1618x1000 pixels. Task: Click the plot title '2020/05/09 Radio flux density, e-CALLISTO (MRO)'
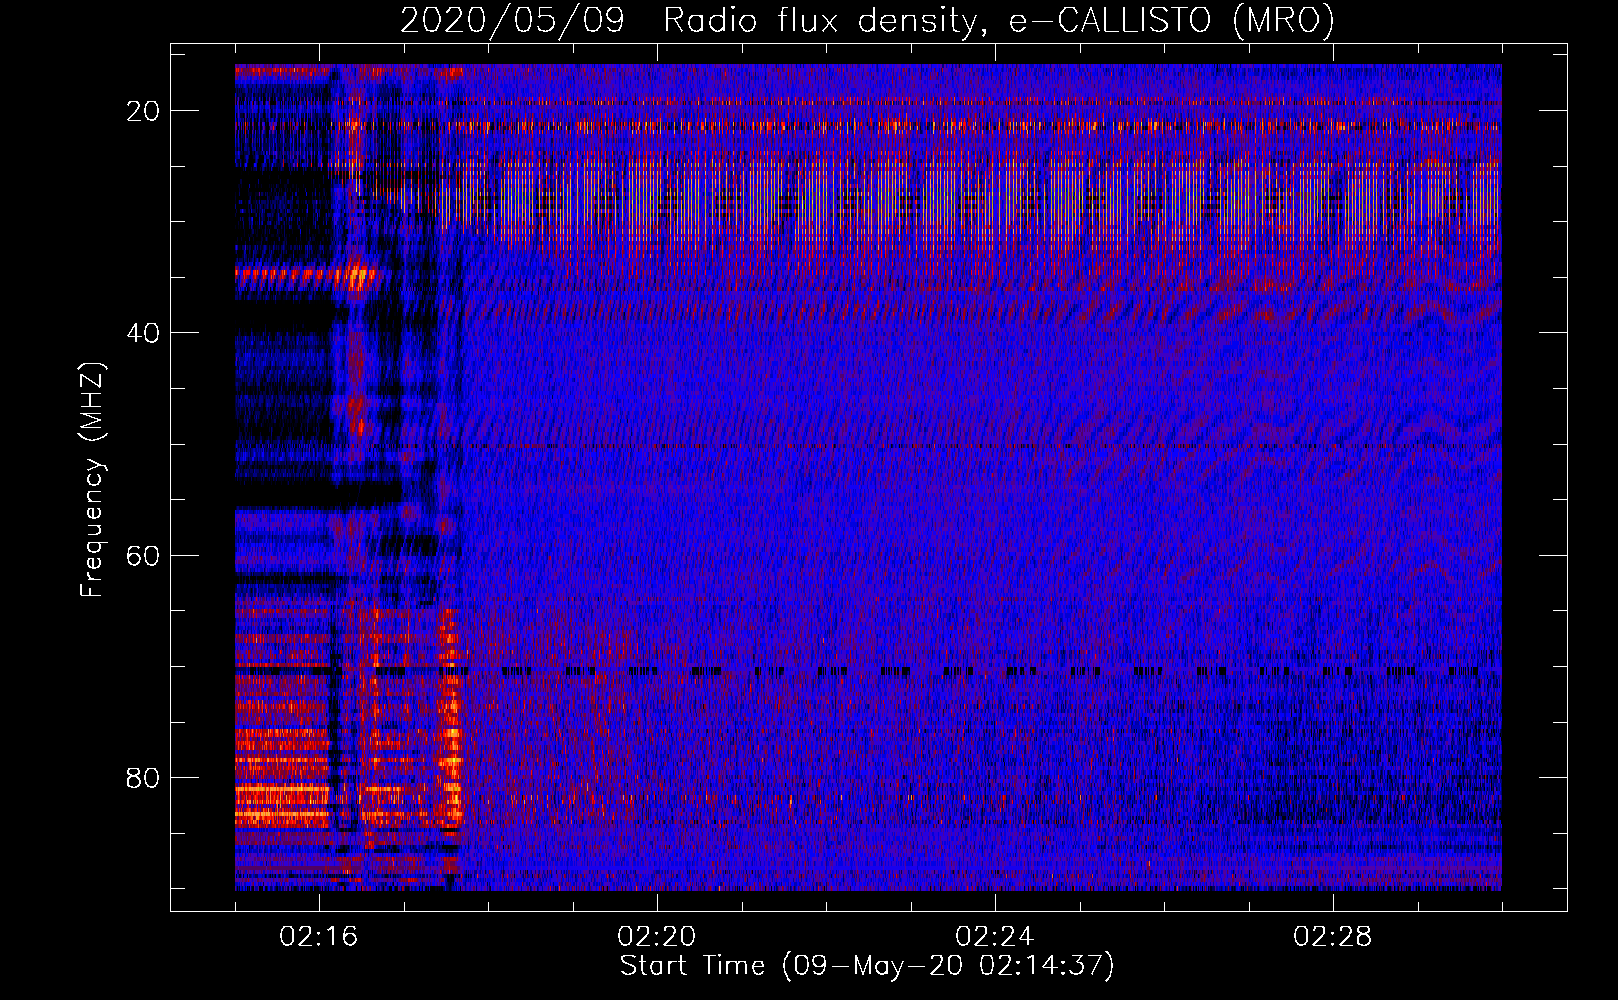(x=867, y=20)
